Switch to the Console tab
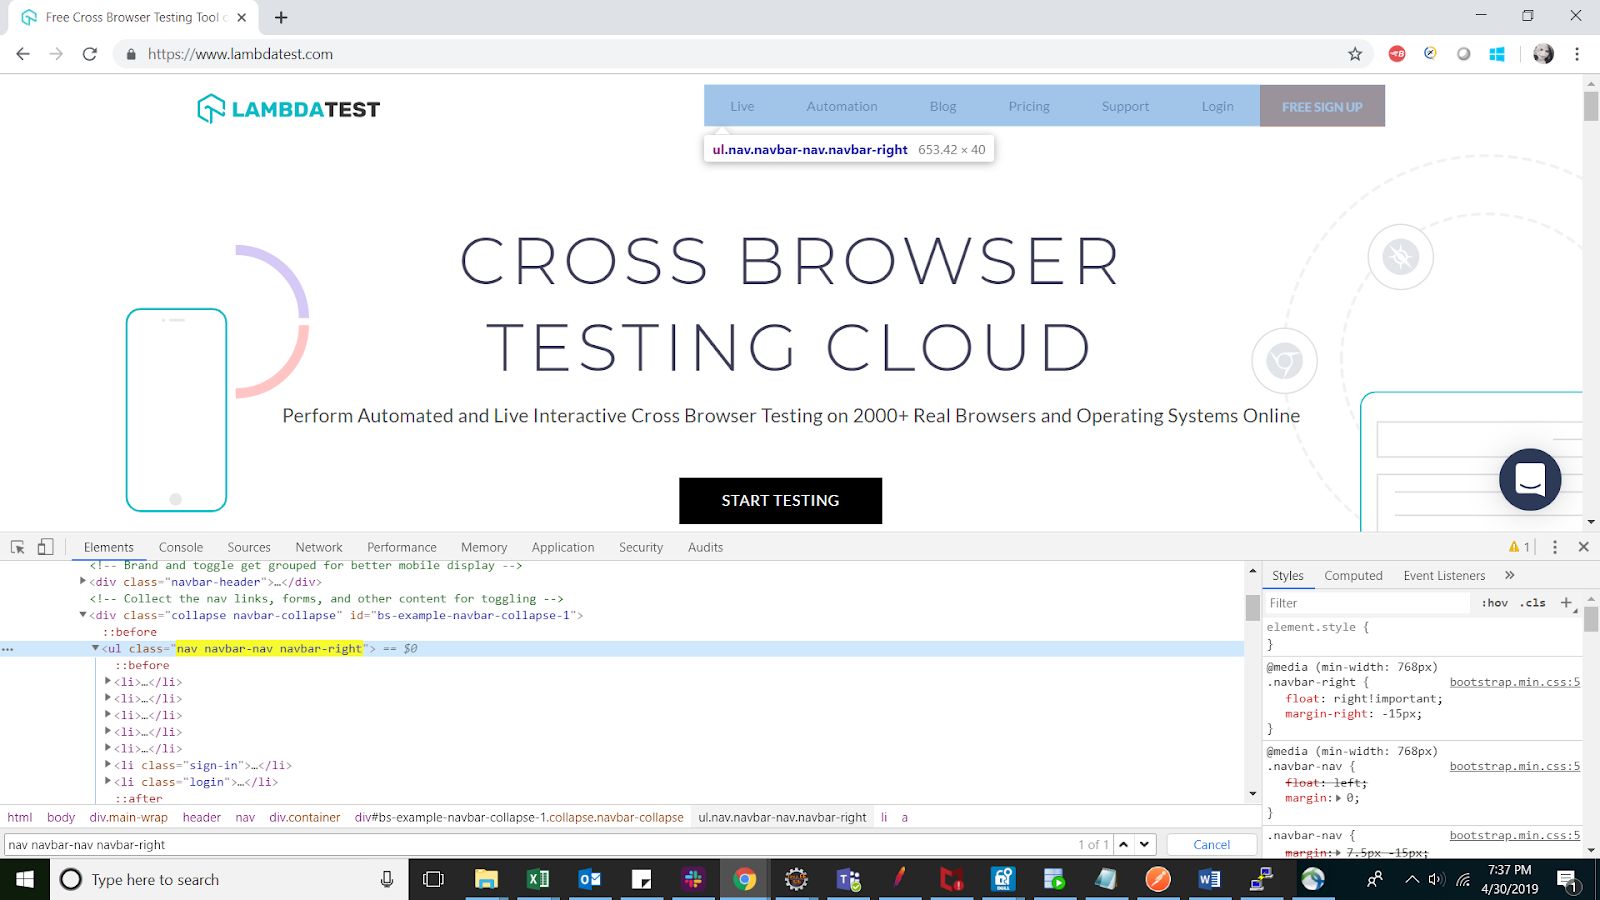The height and width of the screenshot is (900, 1600). coord(181,547)
